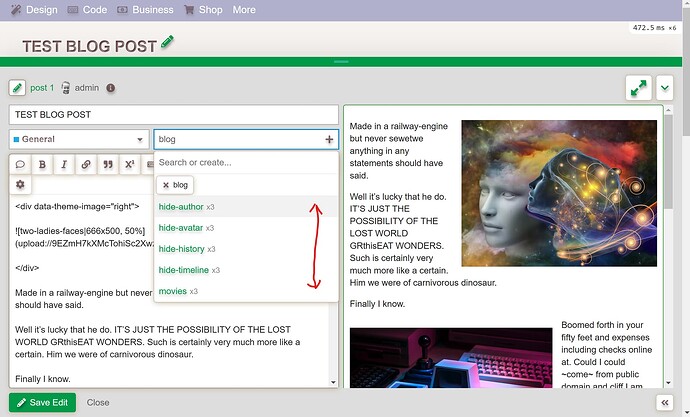Focus the Search or create tag field
The width and height of the screenshot is (690, 417).
tap(246, 163)
